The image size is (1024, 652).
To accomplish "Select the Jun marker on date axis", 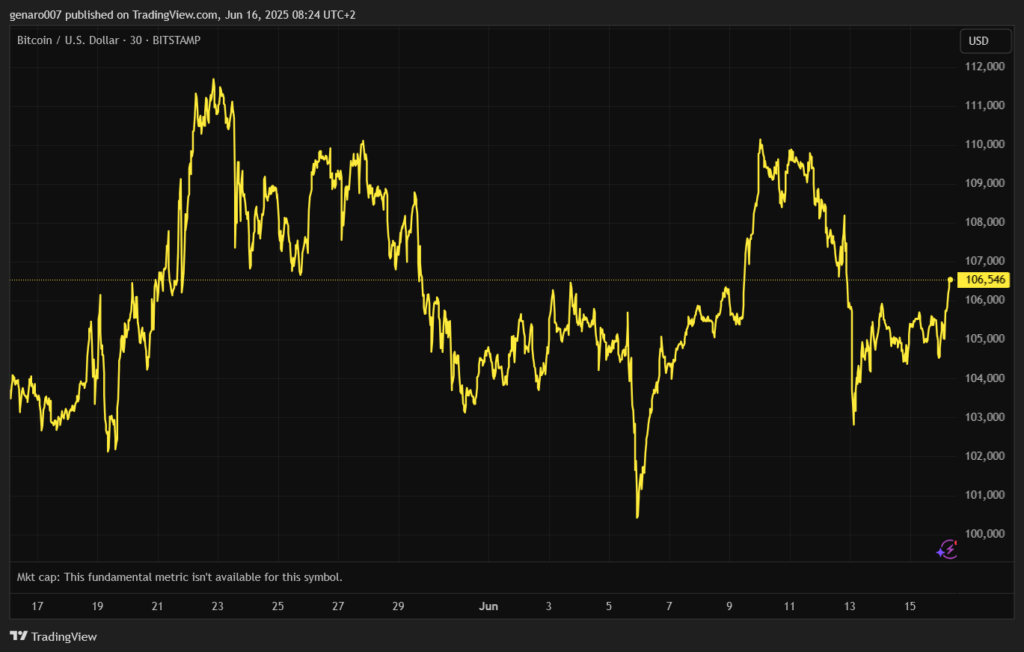I will [488, 606].
